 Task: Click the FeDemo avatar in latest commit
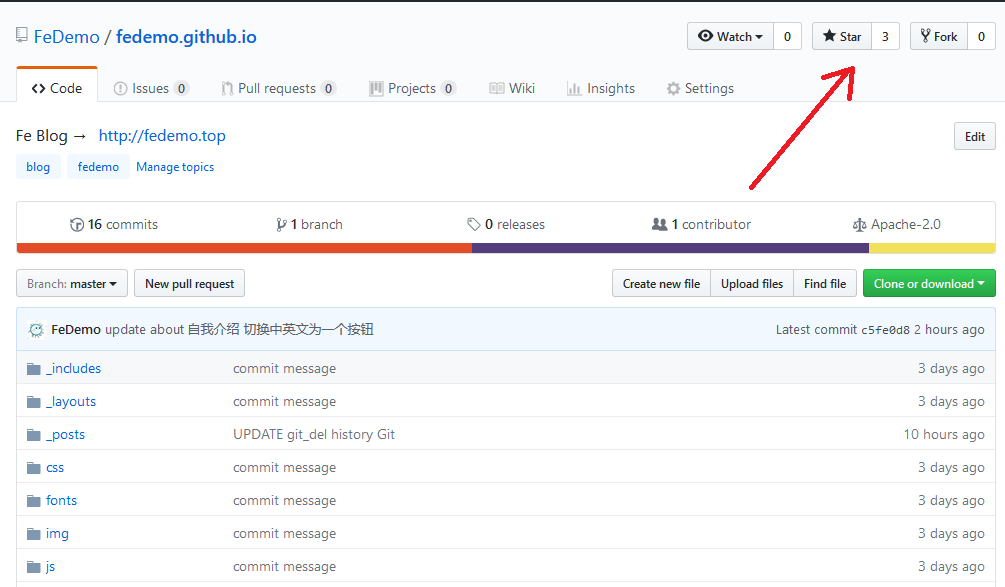[37, 329]
